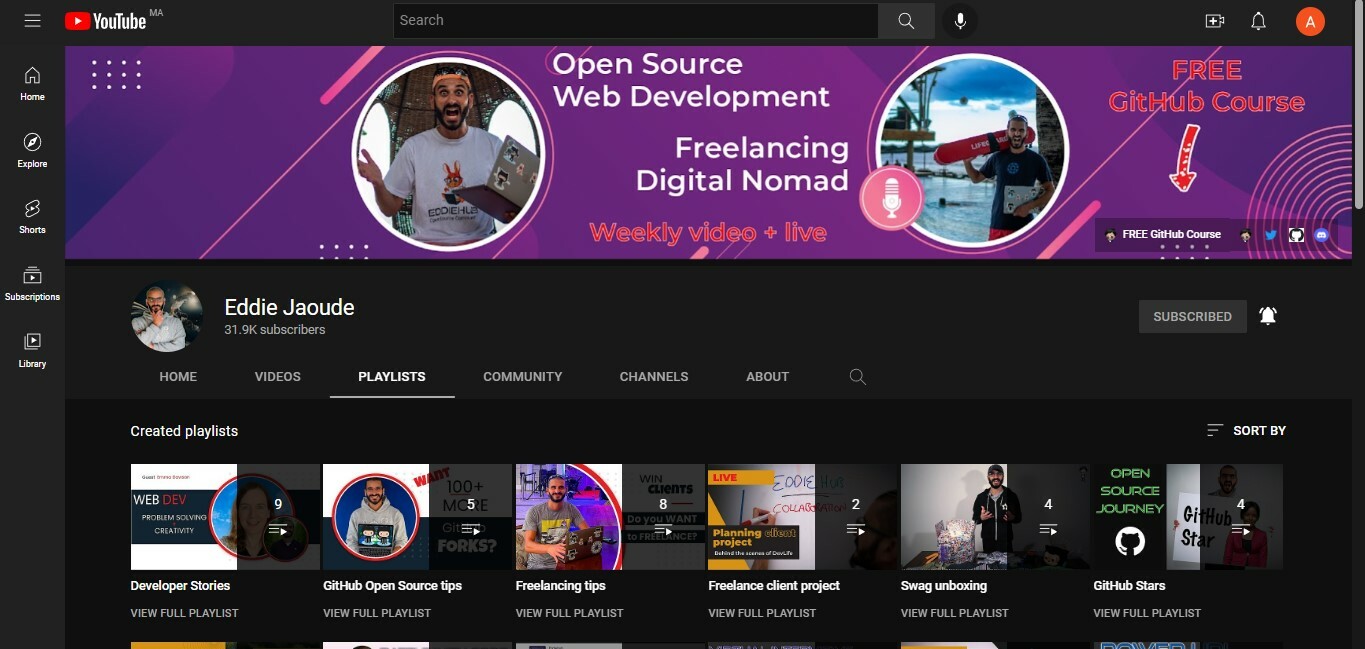Click the GitHub Stars title
This screenshot has width=1365, height=649.
tap(1130, 586)
